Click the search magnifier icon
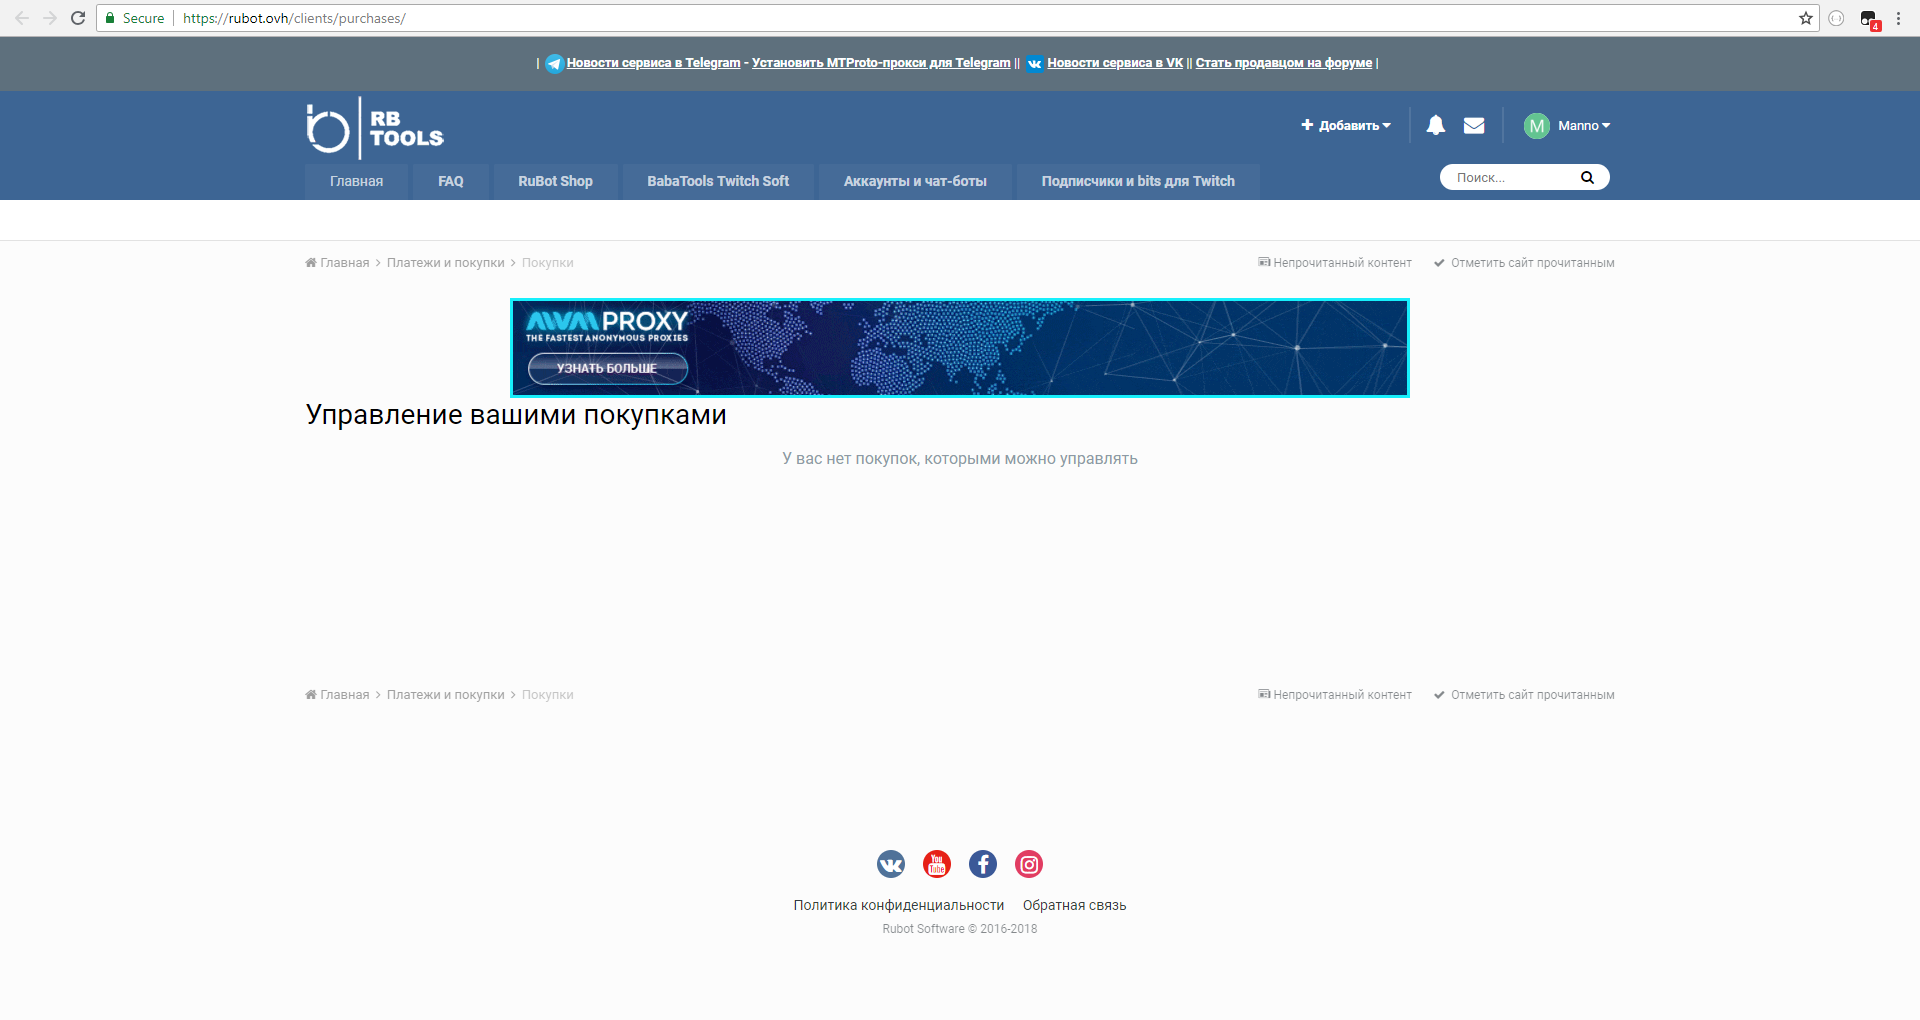The image size is (1920, 1020). pos(1587,178)
